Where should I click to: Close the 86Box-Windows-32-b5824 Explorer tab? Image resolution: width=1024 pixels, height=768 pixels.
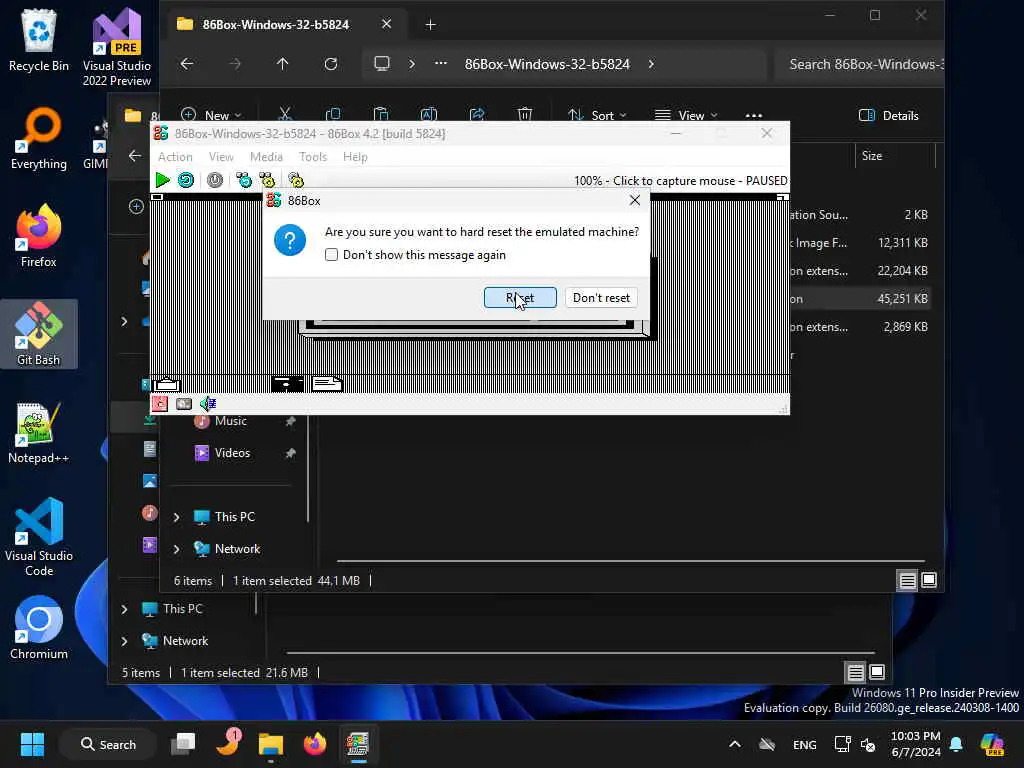pyautogui.click(x=387, y=24)
